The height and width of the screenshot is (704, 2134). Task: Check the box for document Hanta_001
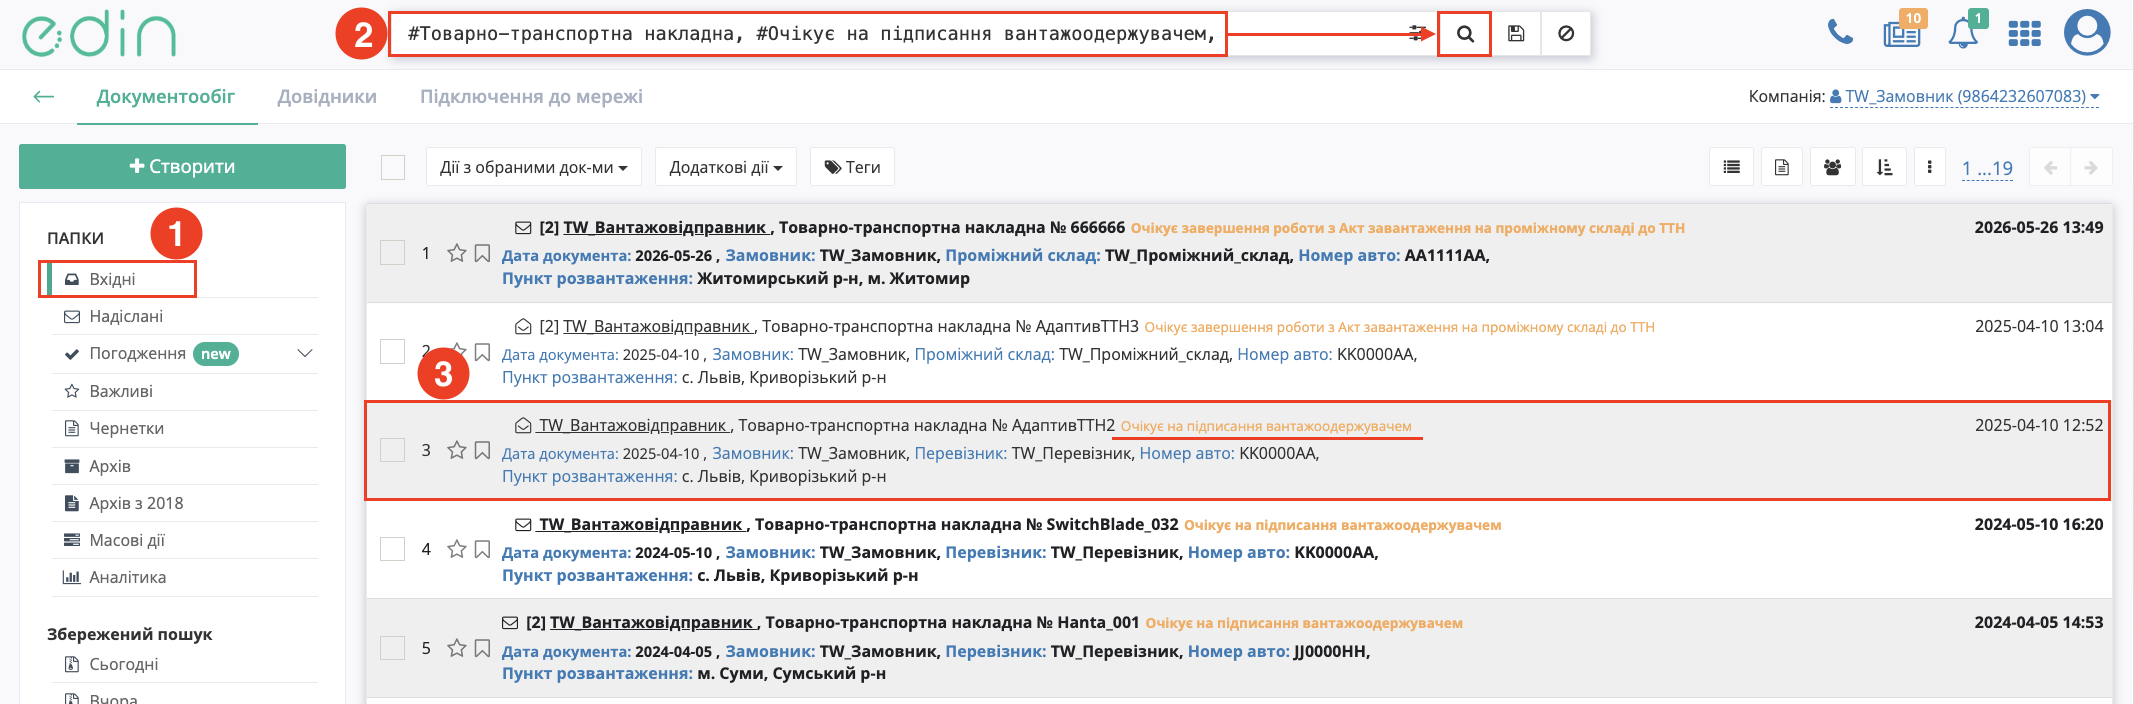click(393, 648)
